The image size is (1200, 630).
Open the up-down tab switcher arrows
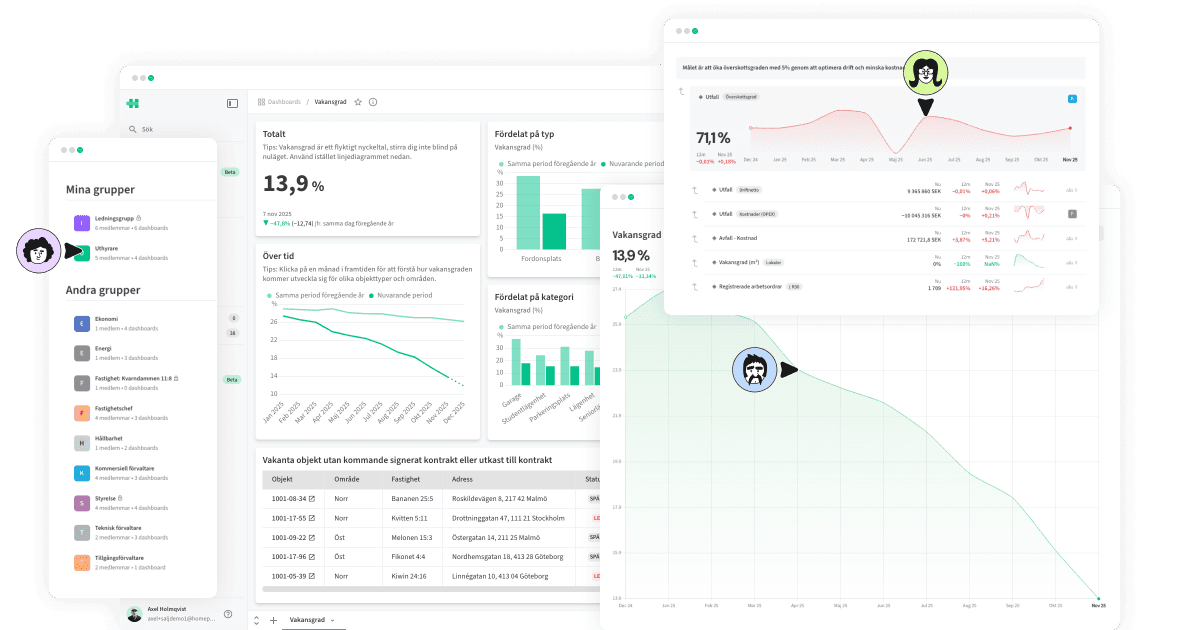pyautogui.click(x=257, y=620)
